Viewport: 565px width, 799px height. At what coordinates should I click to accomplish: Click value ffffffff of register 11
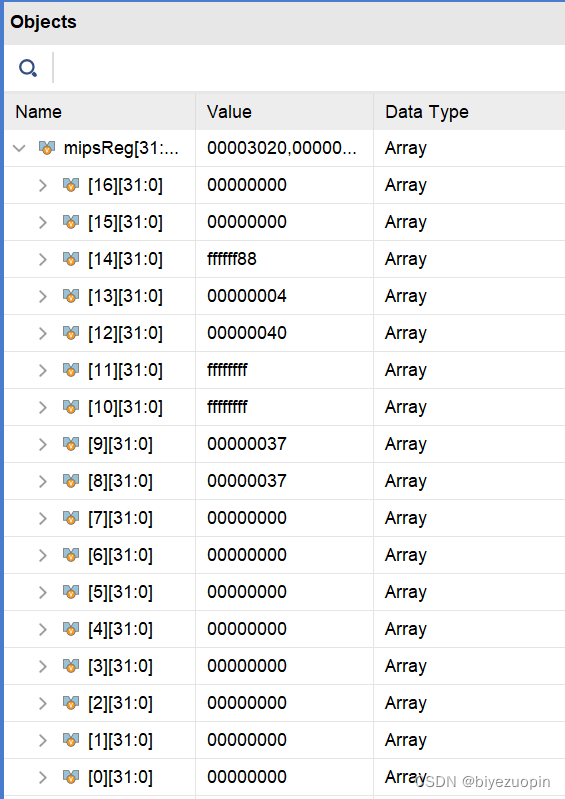pyautogui.click(x=227, y=370)
